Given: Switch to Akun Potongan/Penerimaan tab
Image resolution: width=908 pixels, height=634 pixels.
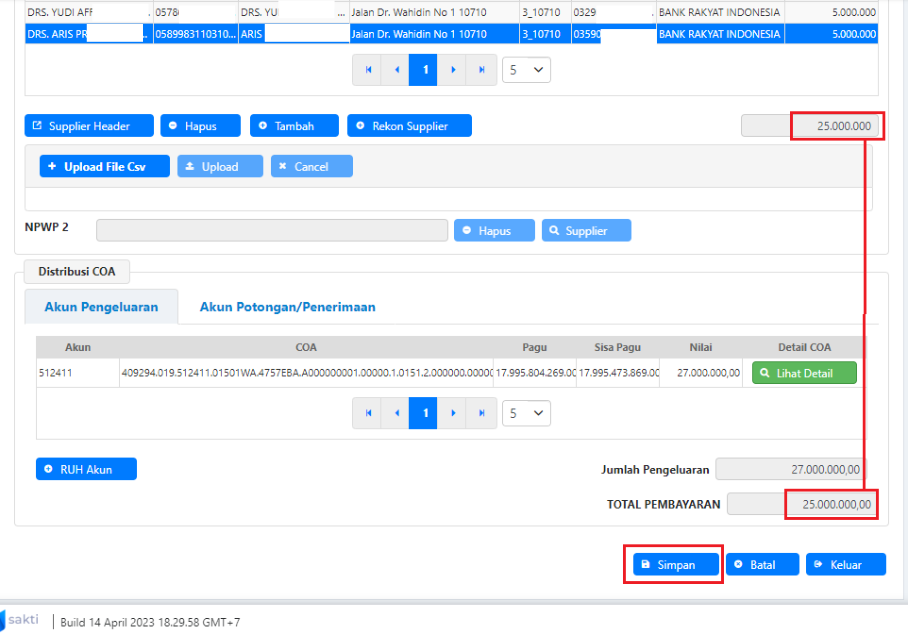Looking at the screenshot, I should [287, 307].
